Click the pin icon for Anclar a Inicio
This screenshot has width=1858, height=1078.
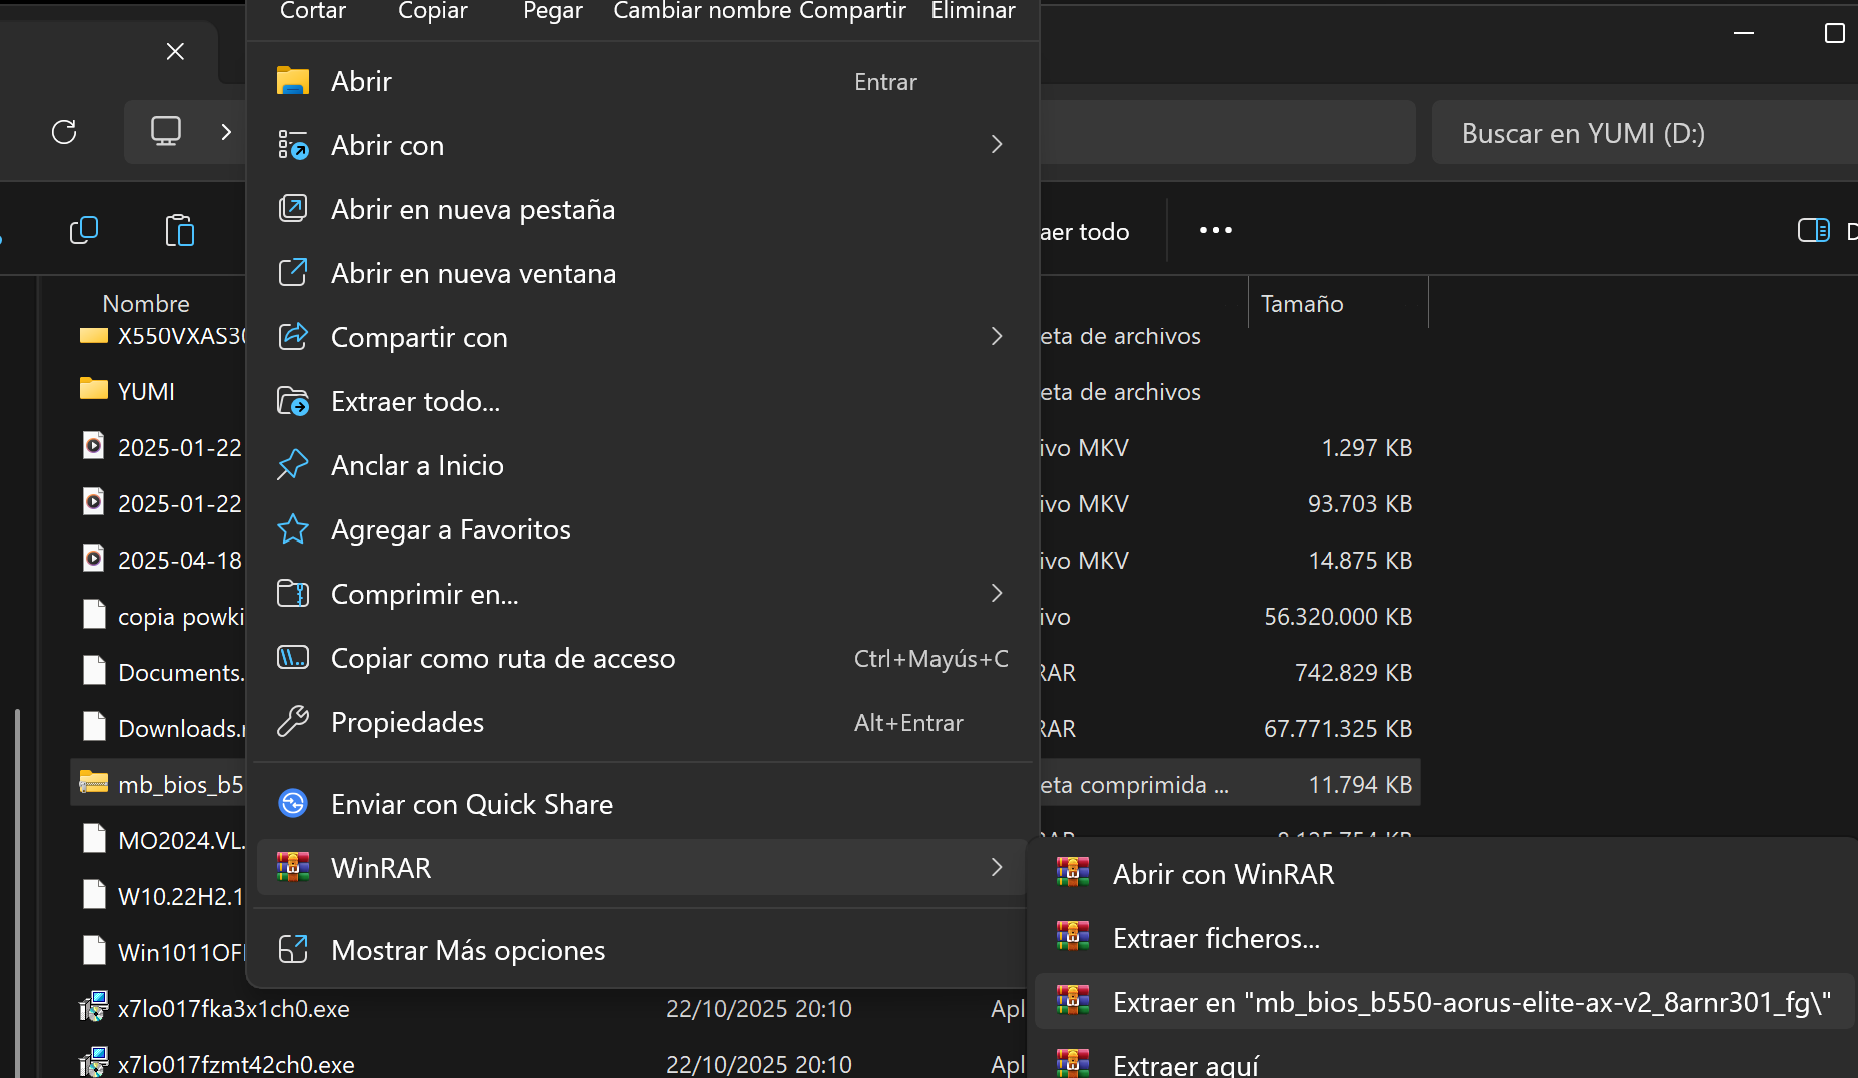(293, 465)
